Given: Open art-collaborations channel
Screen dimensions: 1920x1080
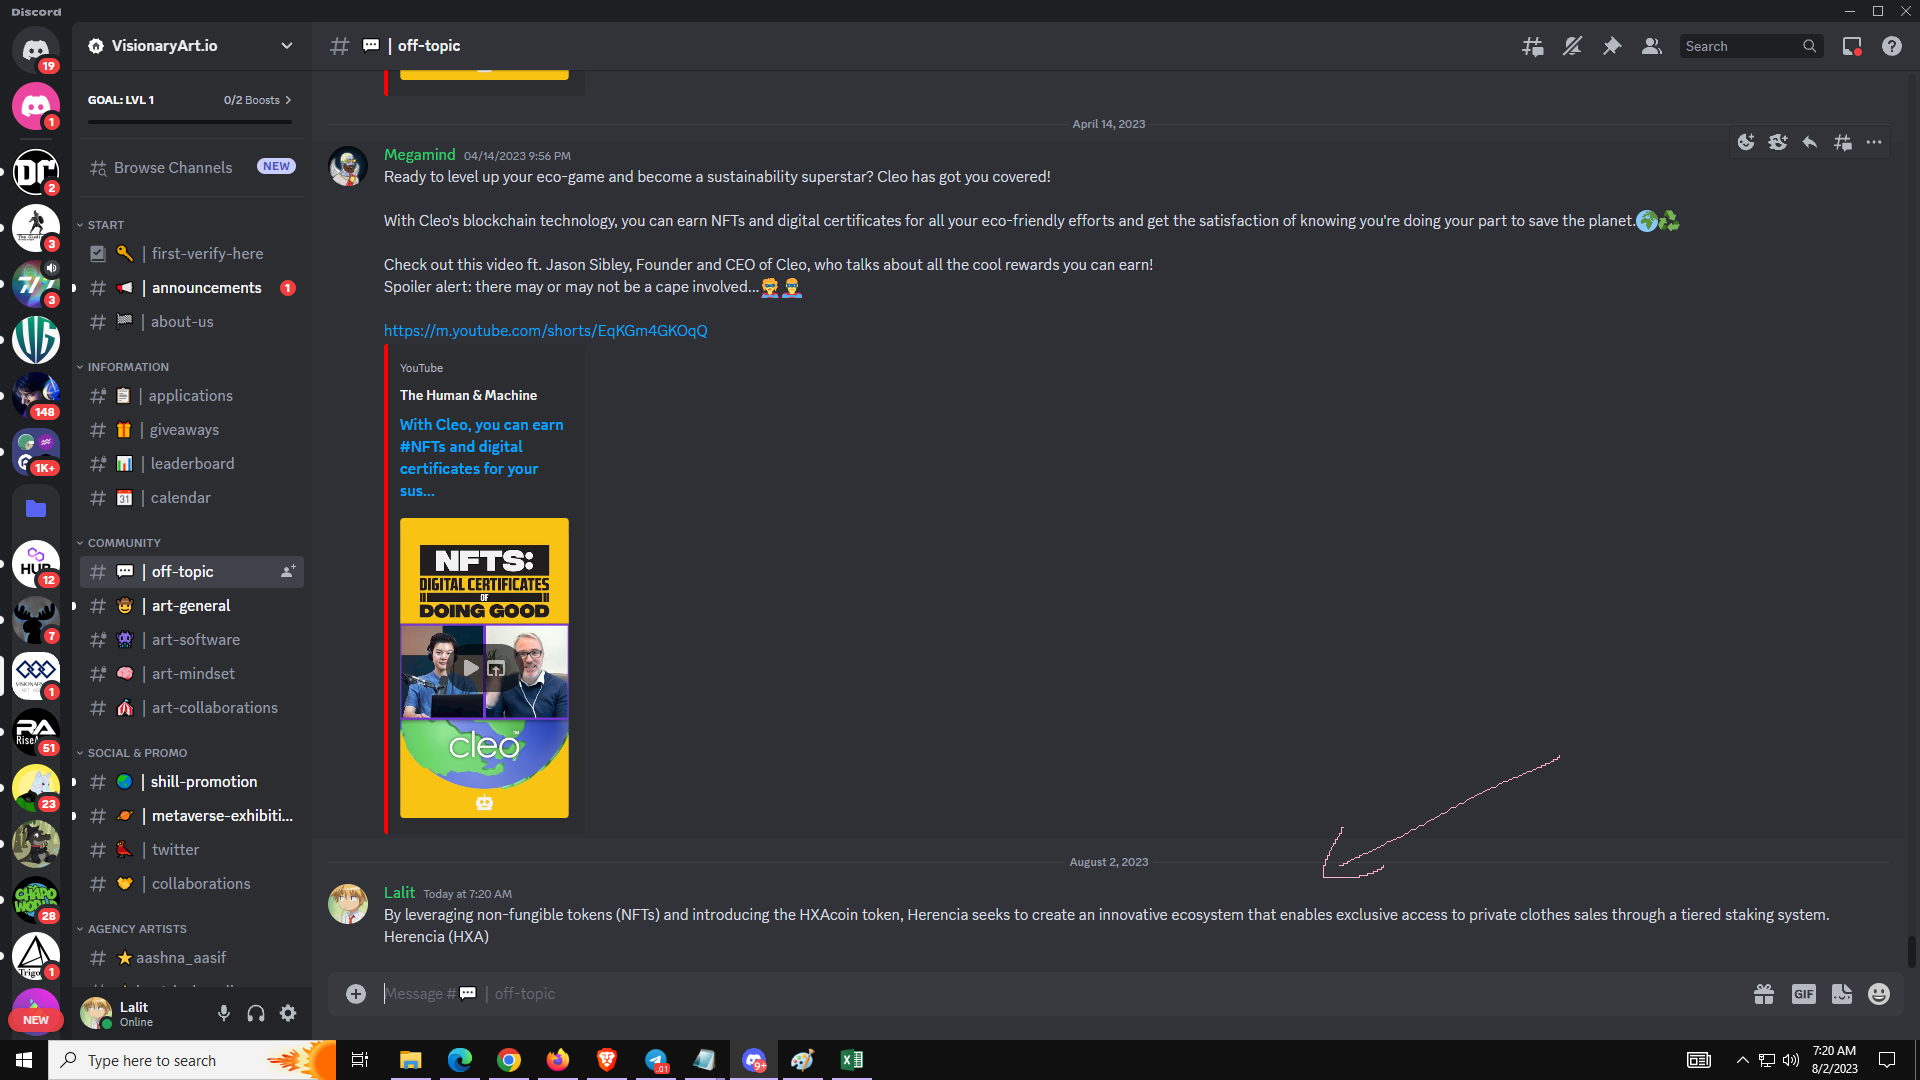Looking at the screenshot, I should tap(192, 708).
